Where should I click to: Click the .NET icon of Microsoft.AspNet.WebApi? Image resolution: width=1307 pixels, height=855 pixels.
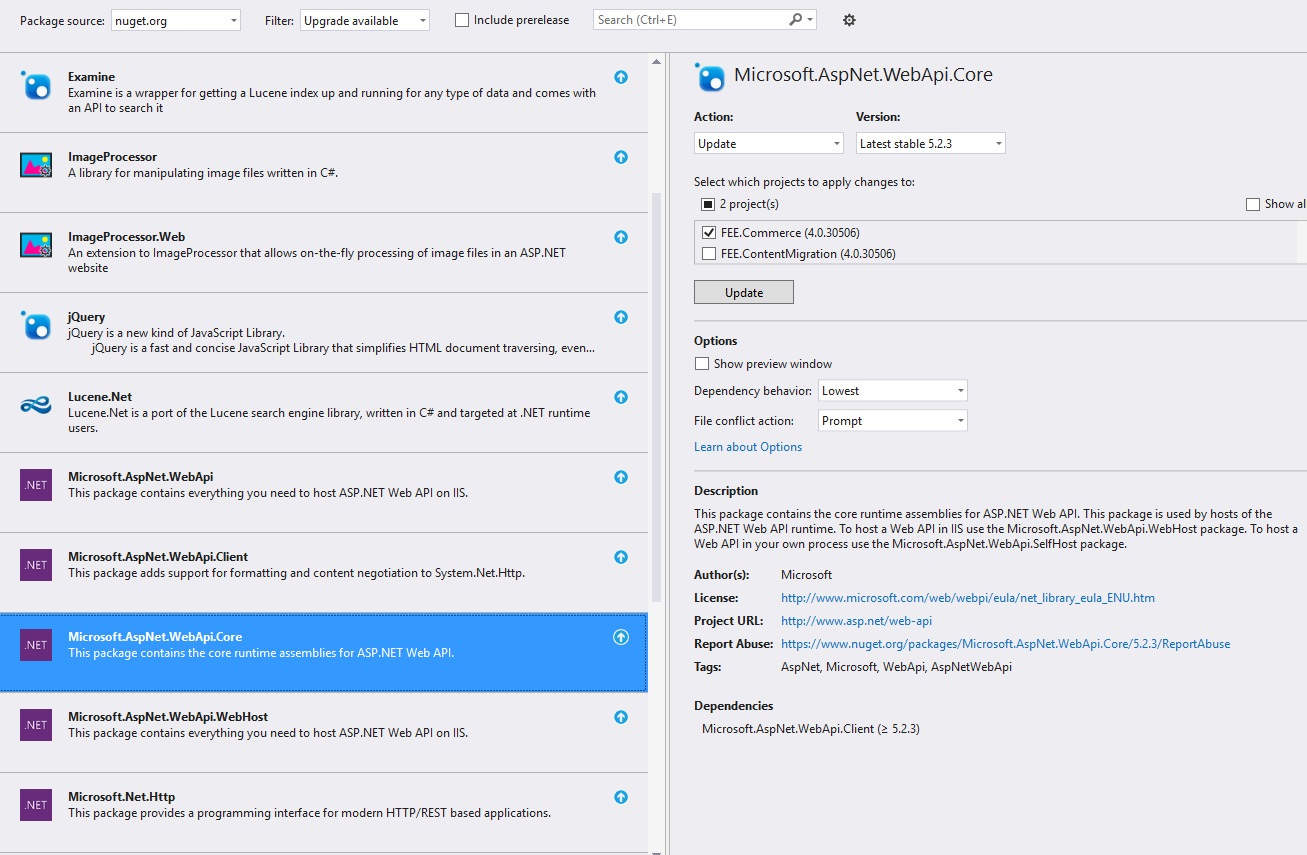pos(36,485)
